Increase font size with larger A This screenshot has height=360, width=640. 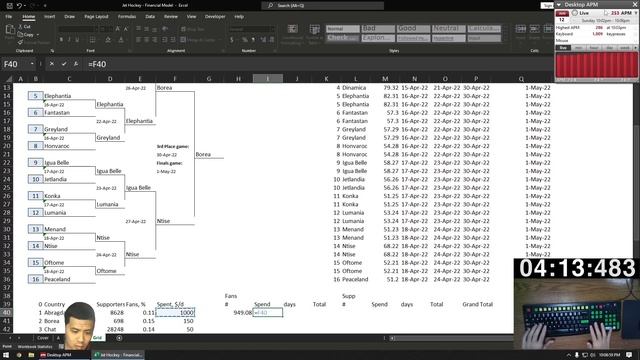pos(118,29)
